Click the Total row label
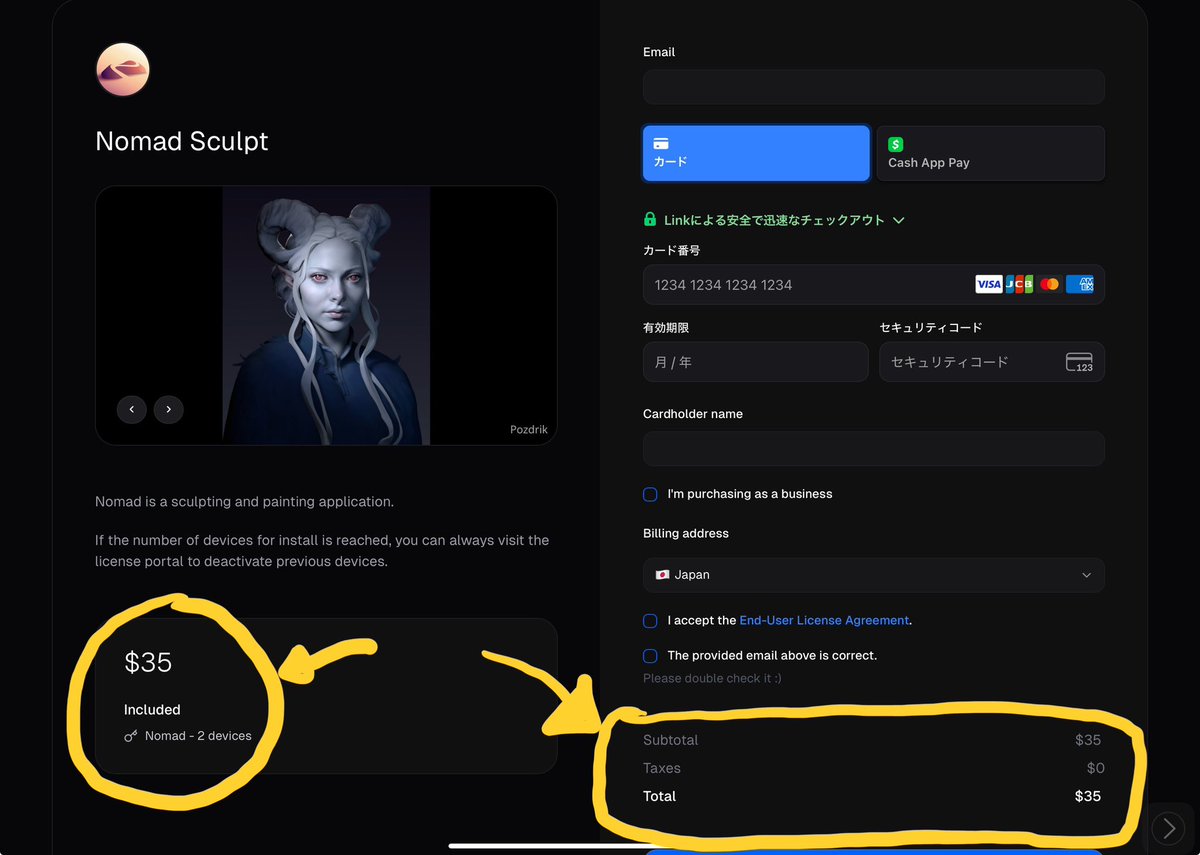 point(660,796)
